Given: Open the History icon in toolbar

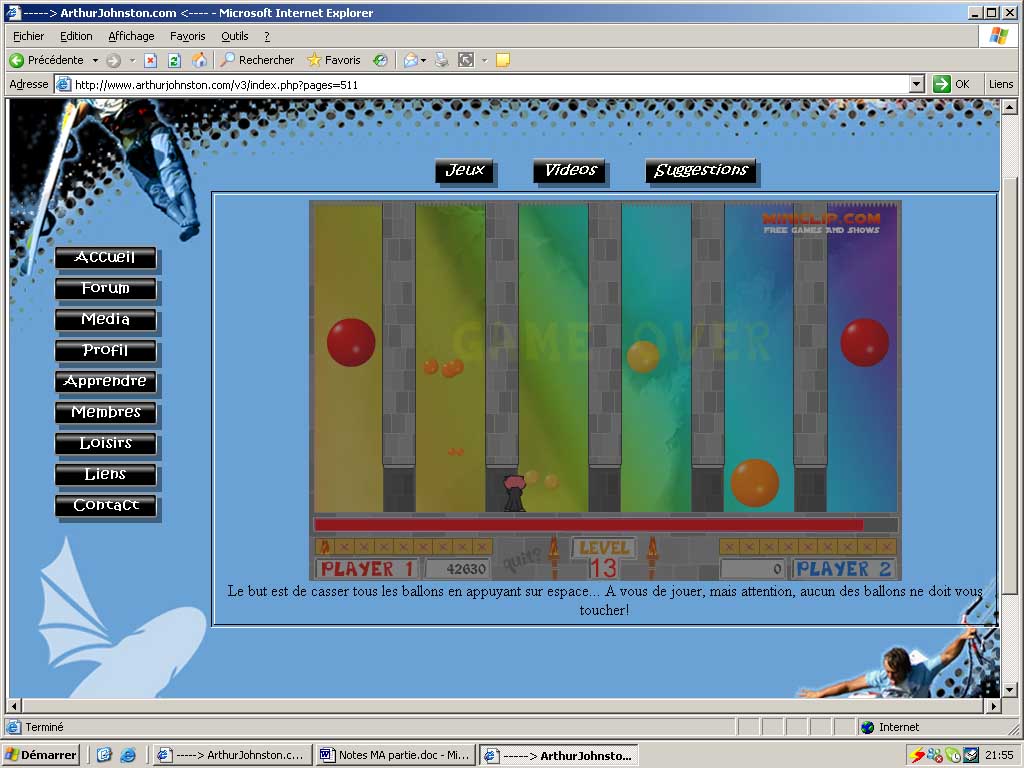Looking at the screenshot, I should [380, 60].
